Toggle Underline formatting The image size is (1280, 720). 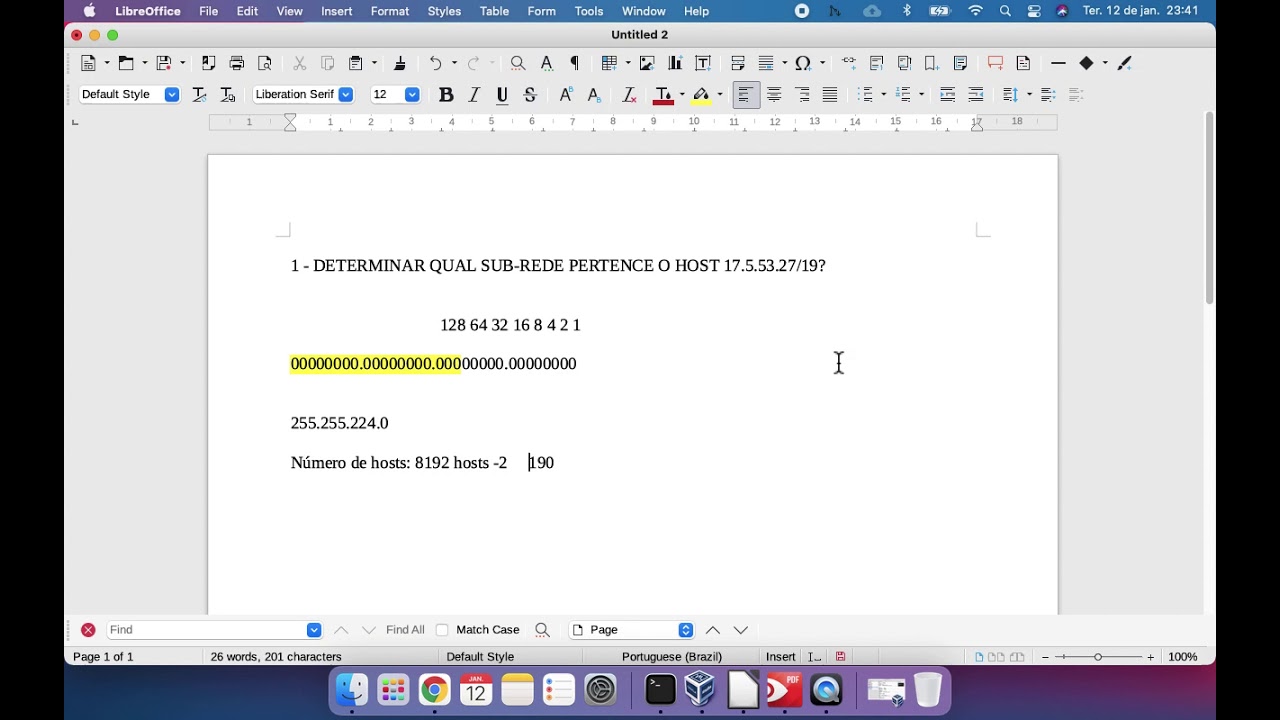(502, 95)
